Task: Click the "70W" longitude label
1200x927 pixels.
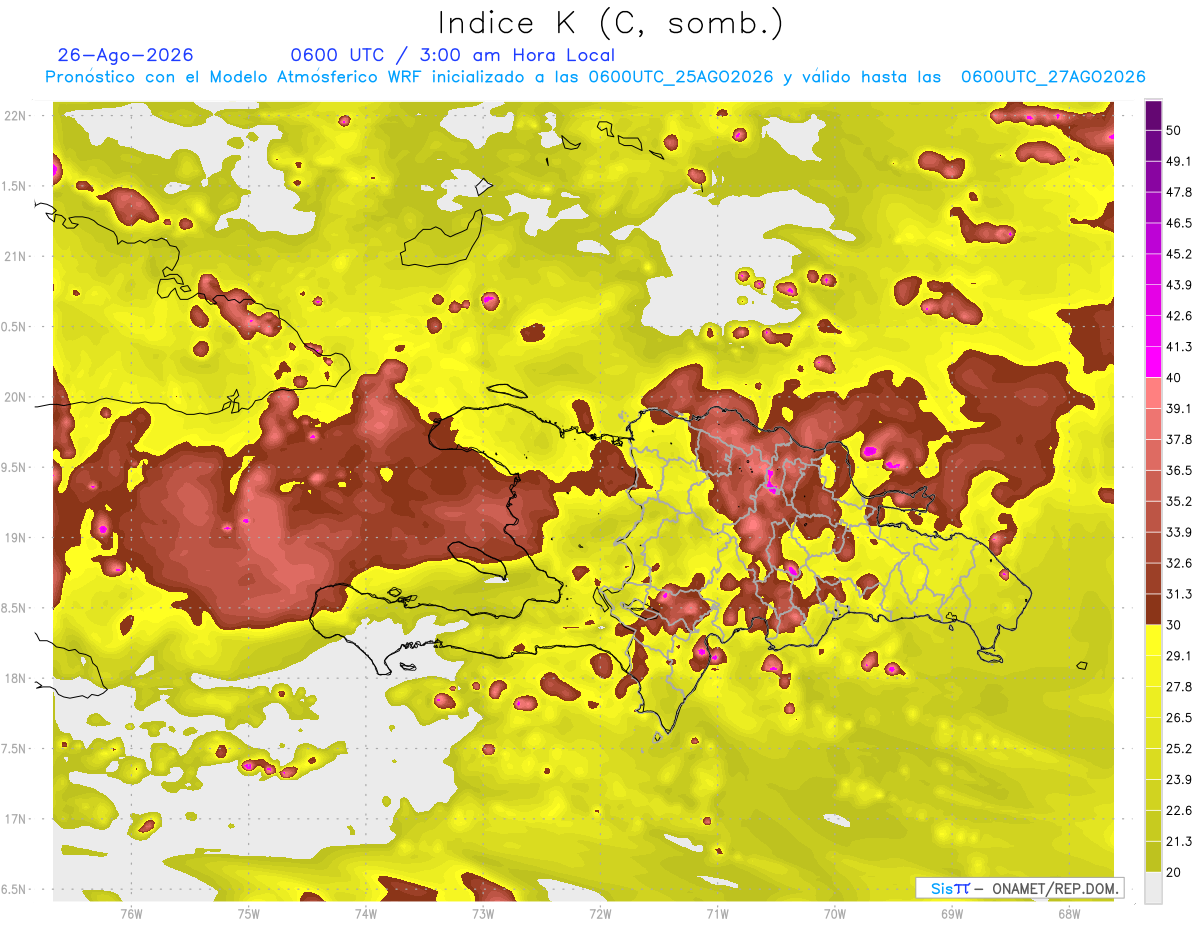Action: [834, 913]
